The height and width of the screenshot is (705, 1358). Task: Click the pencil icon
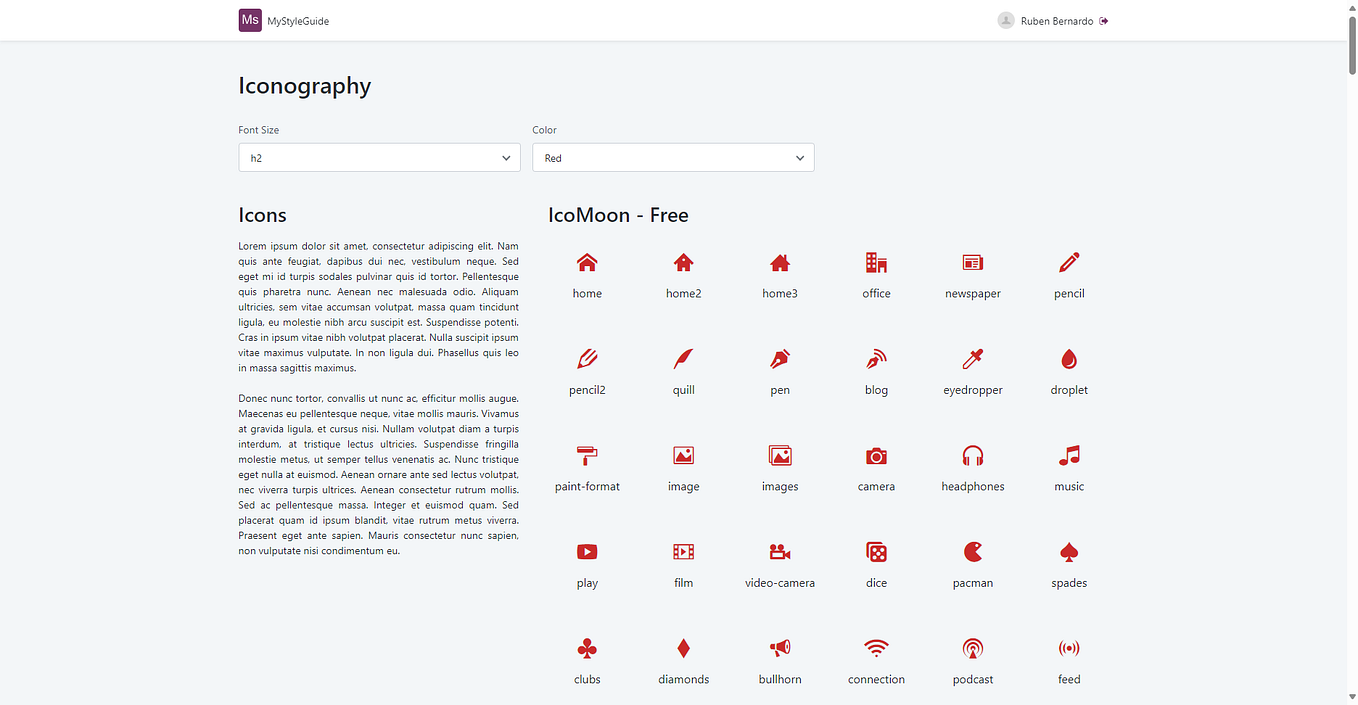tap(1069, 262)
